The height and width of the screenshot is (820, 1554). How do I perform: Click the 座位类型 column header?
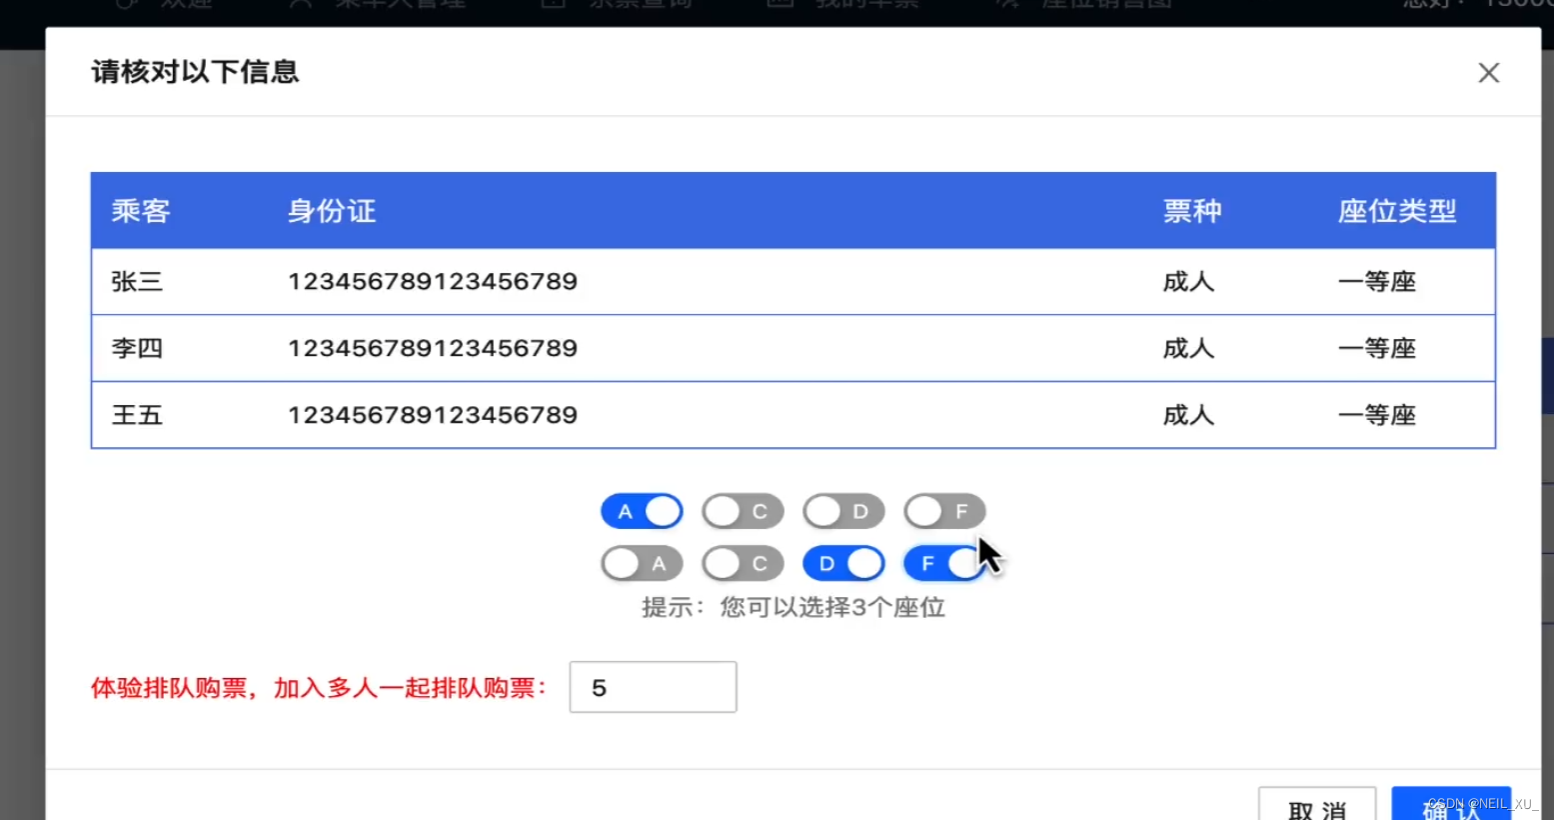point(1397,211)
